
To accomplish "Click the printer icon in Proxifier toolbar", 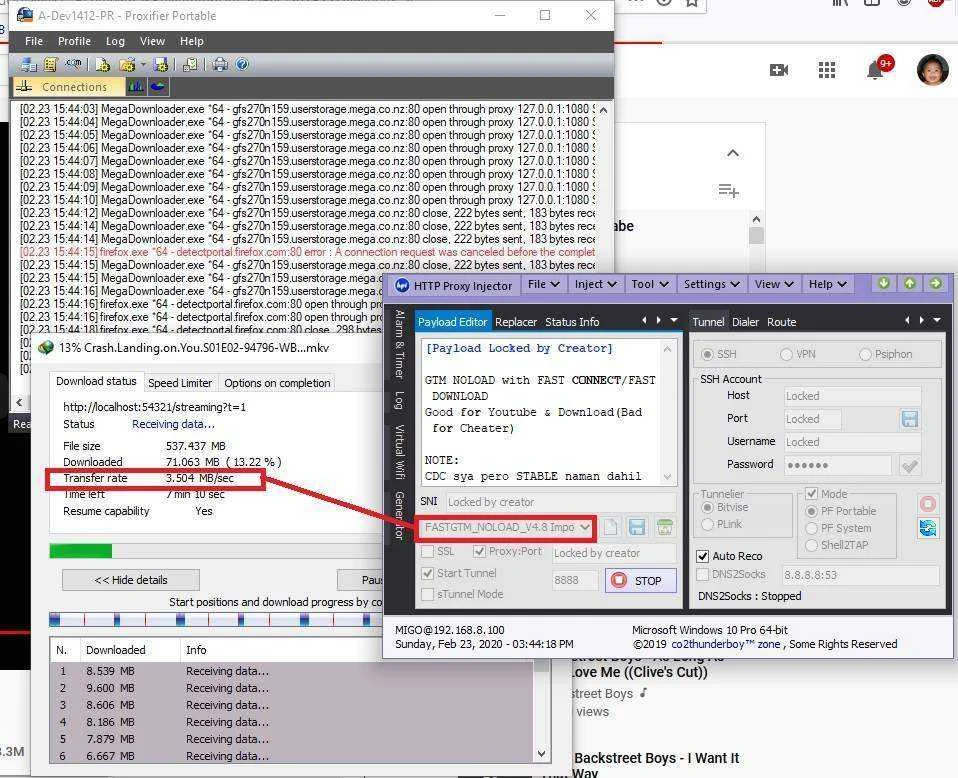I will [x=220, y=64].
